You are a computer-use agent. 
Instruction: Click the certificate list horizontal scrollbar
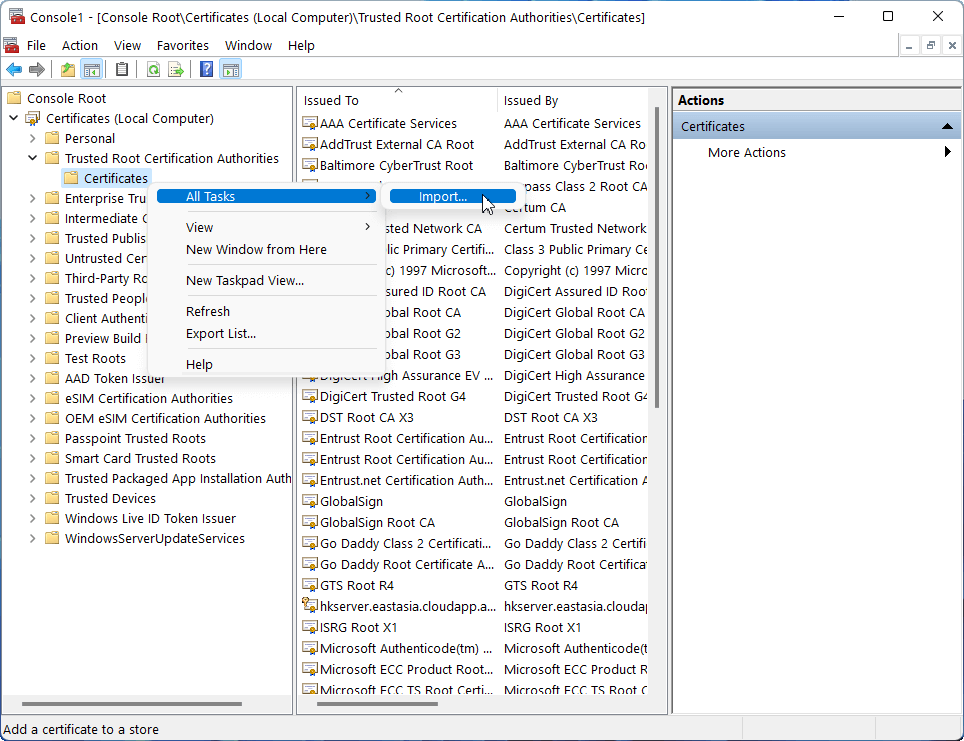coord(377,703)
